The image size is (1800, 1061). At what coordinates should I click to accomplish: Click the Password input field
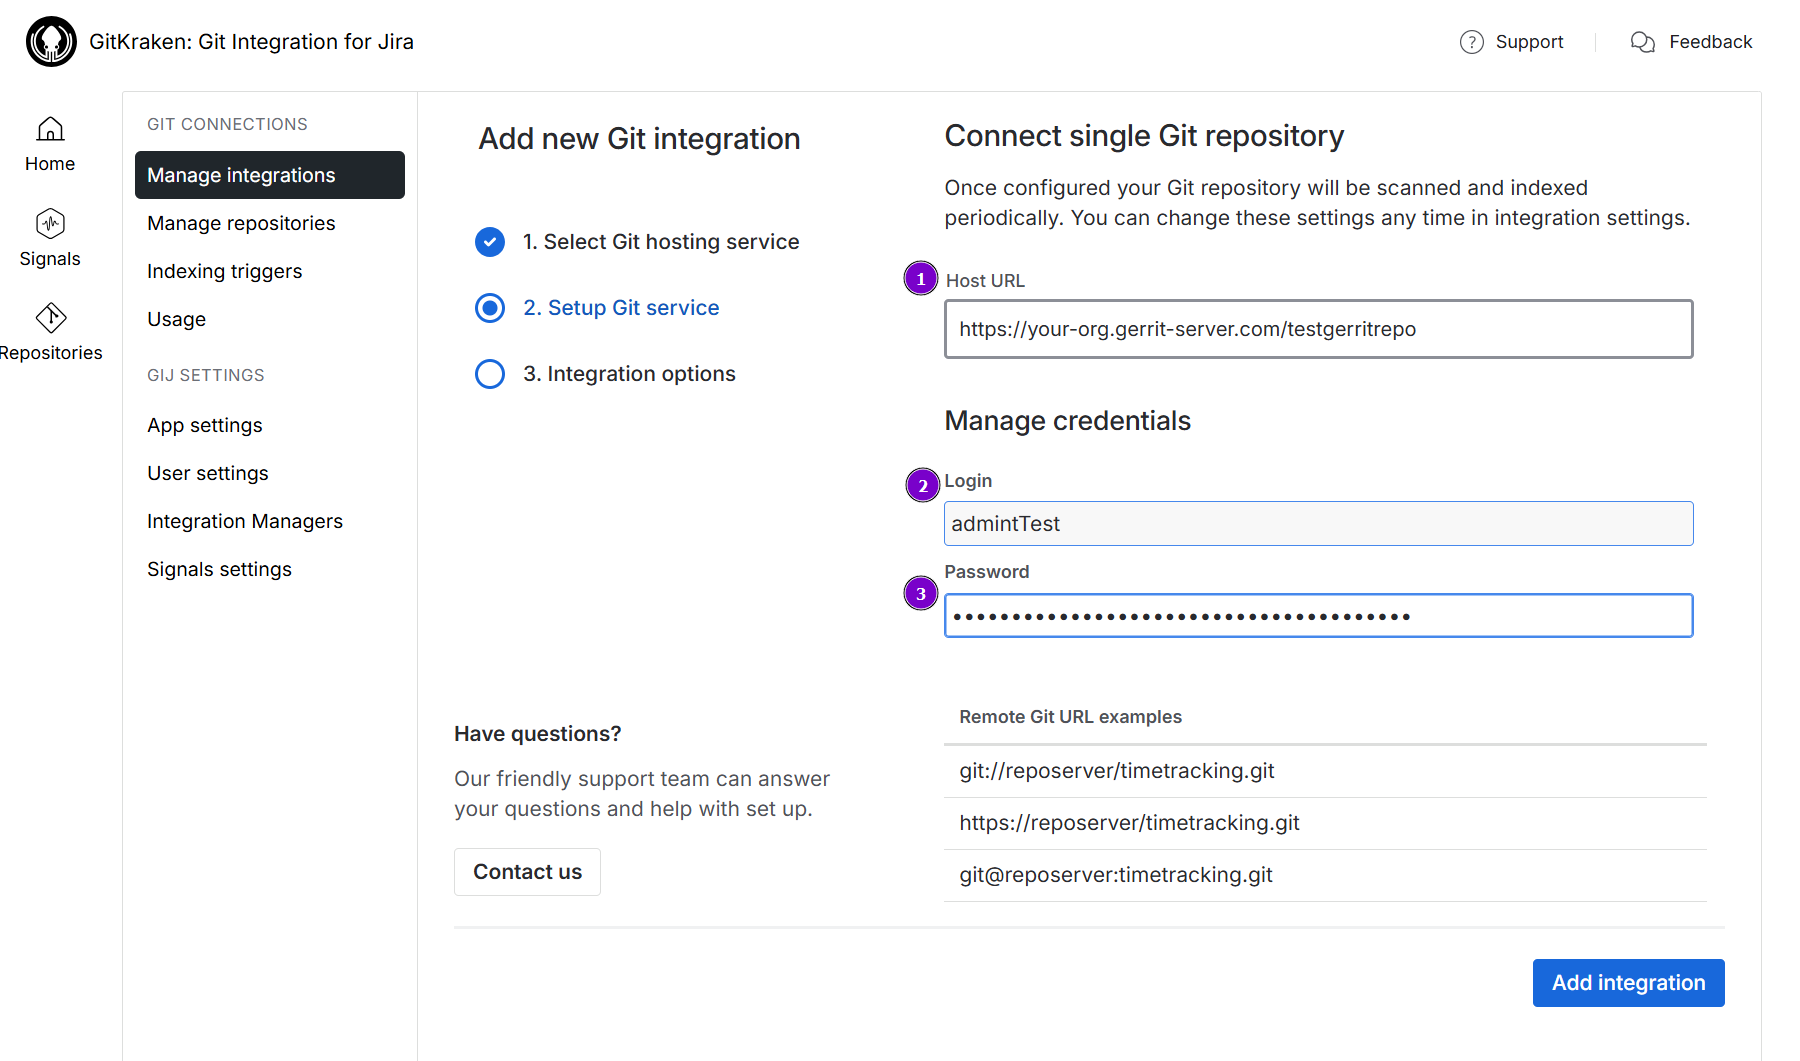click(1318, 616)
